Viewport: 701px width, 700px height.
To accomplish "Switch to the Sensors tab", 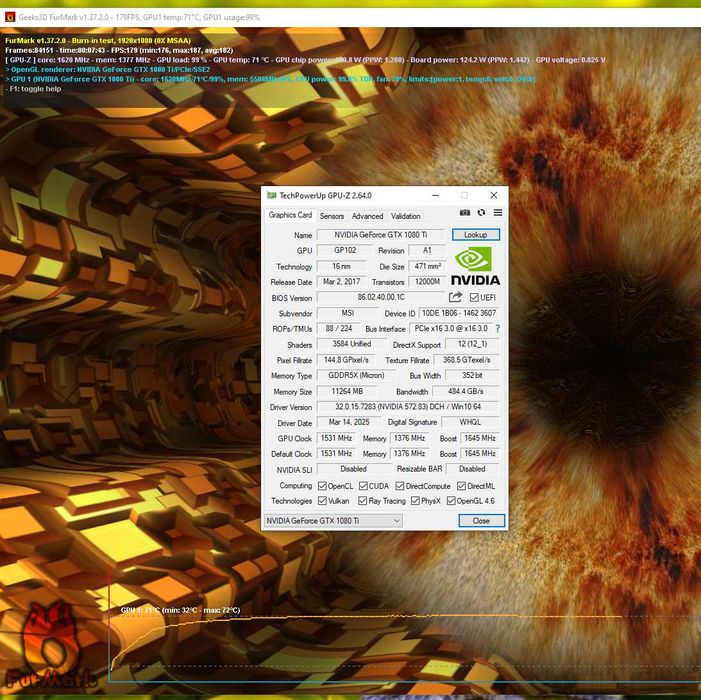I will coord(332,216).
